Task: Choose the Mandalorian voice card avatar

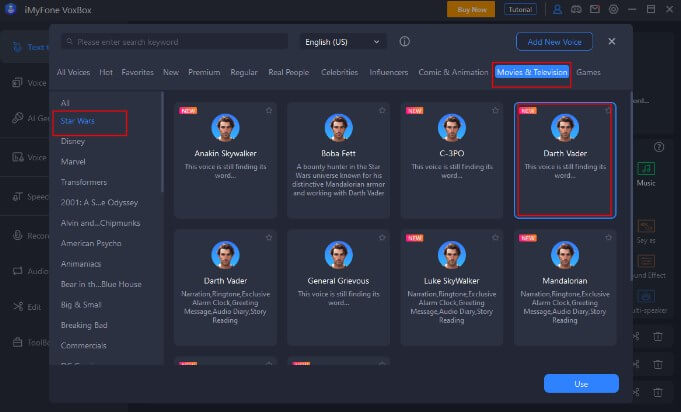Action: pyautogui.click(x=565, y=255)
